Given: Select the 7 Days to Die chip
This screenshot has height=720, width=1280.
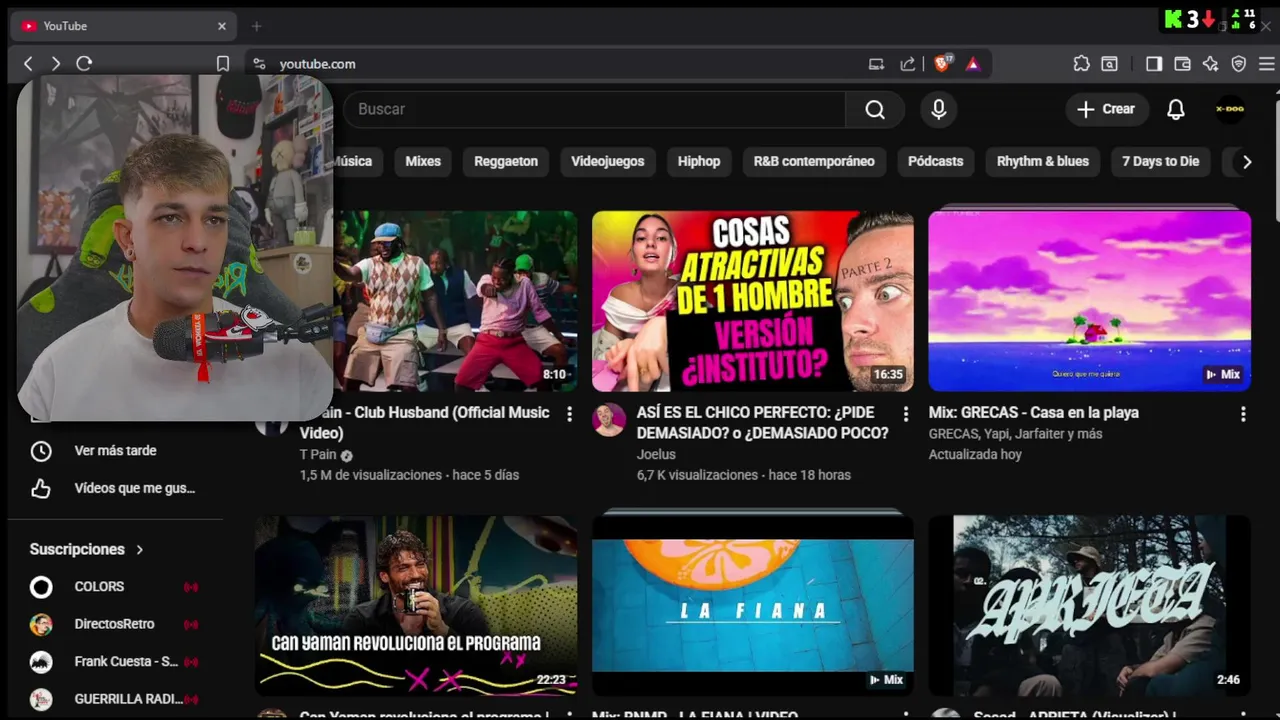Looking at the screenshot, I should click(1160, 161).
